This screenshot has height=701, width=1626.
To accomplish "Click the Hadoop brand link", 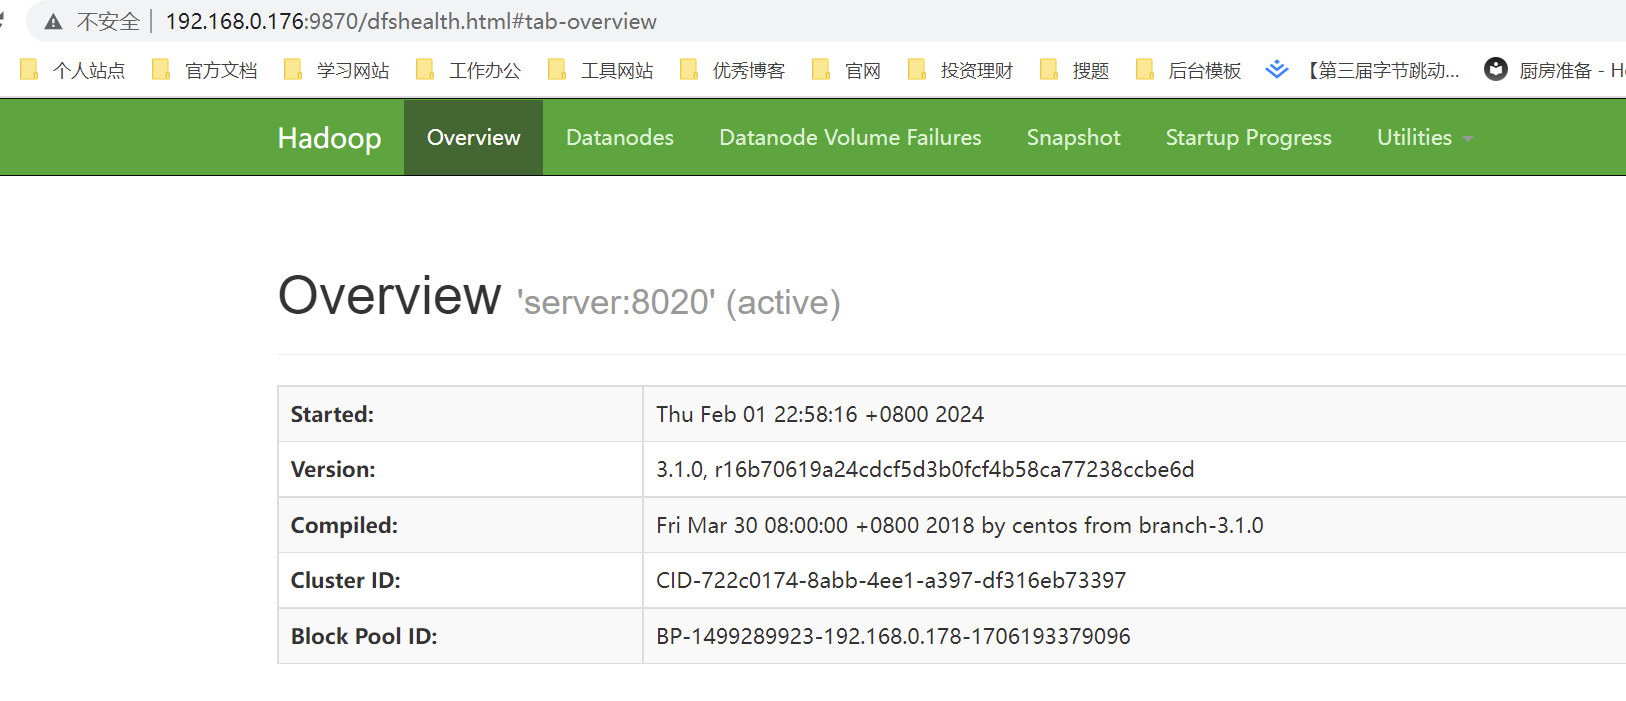I will [329, 138].
